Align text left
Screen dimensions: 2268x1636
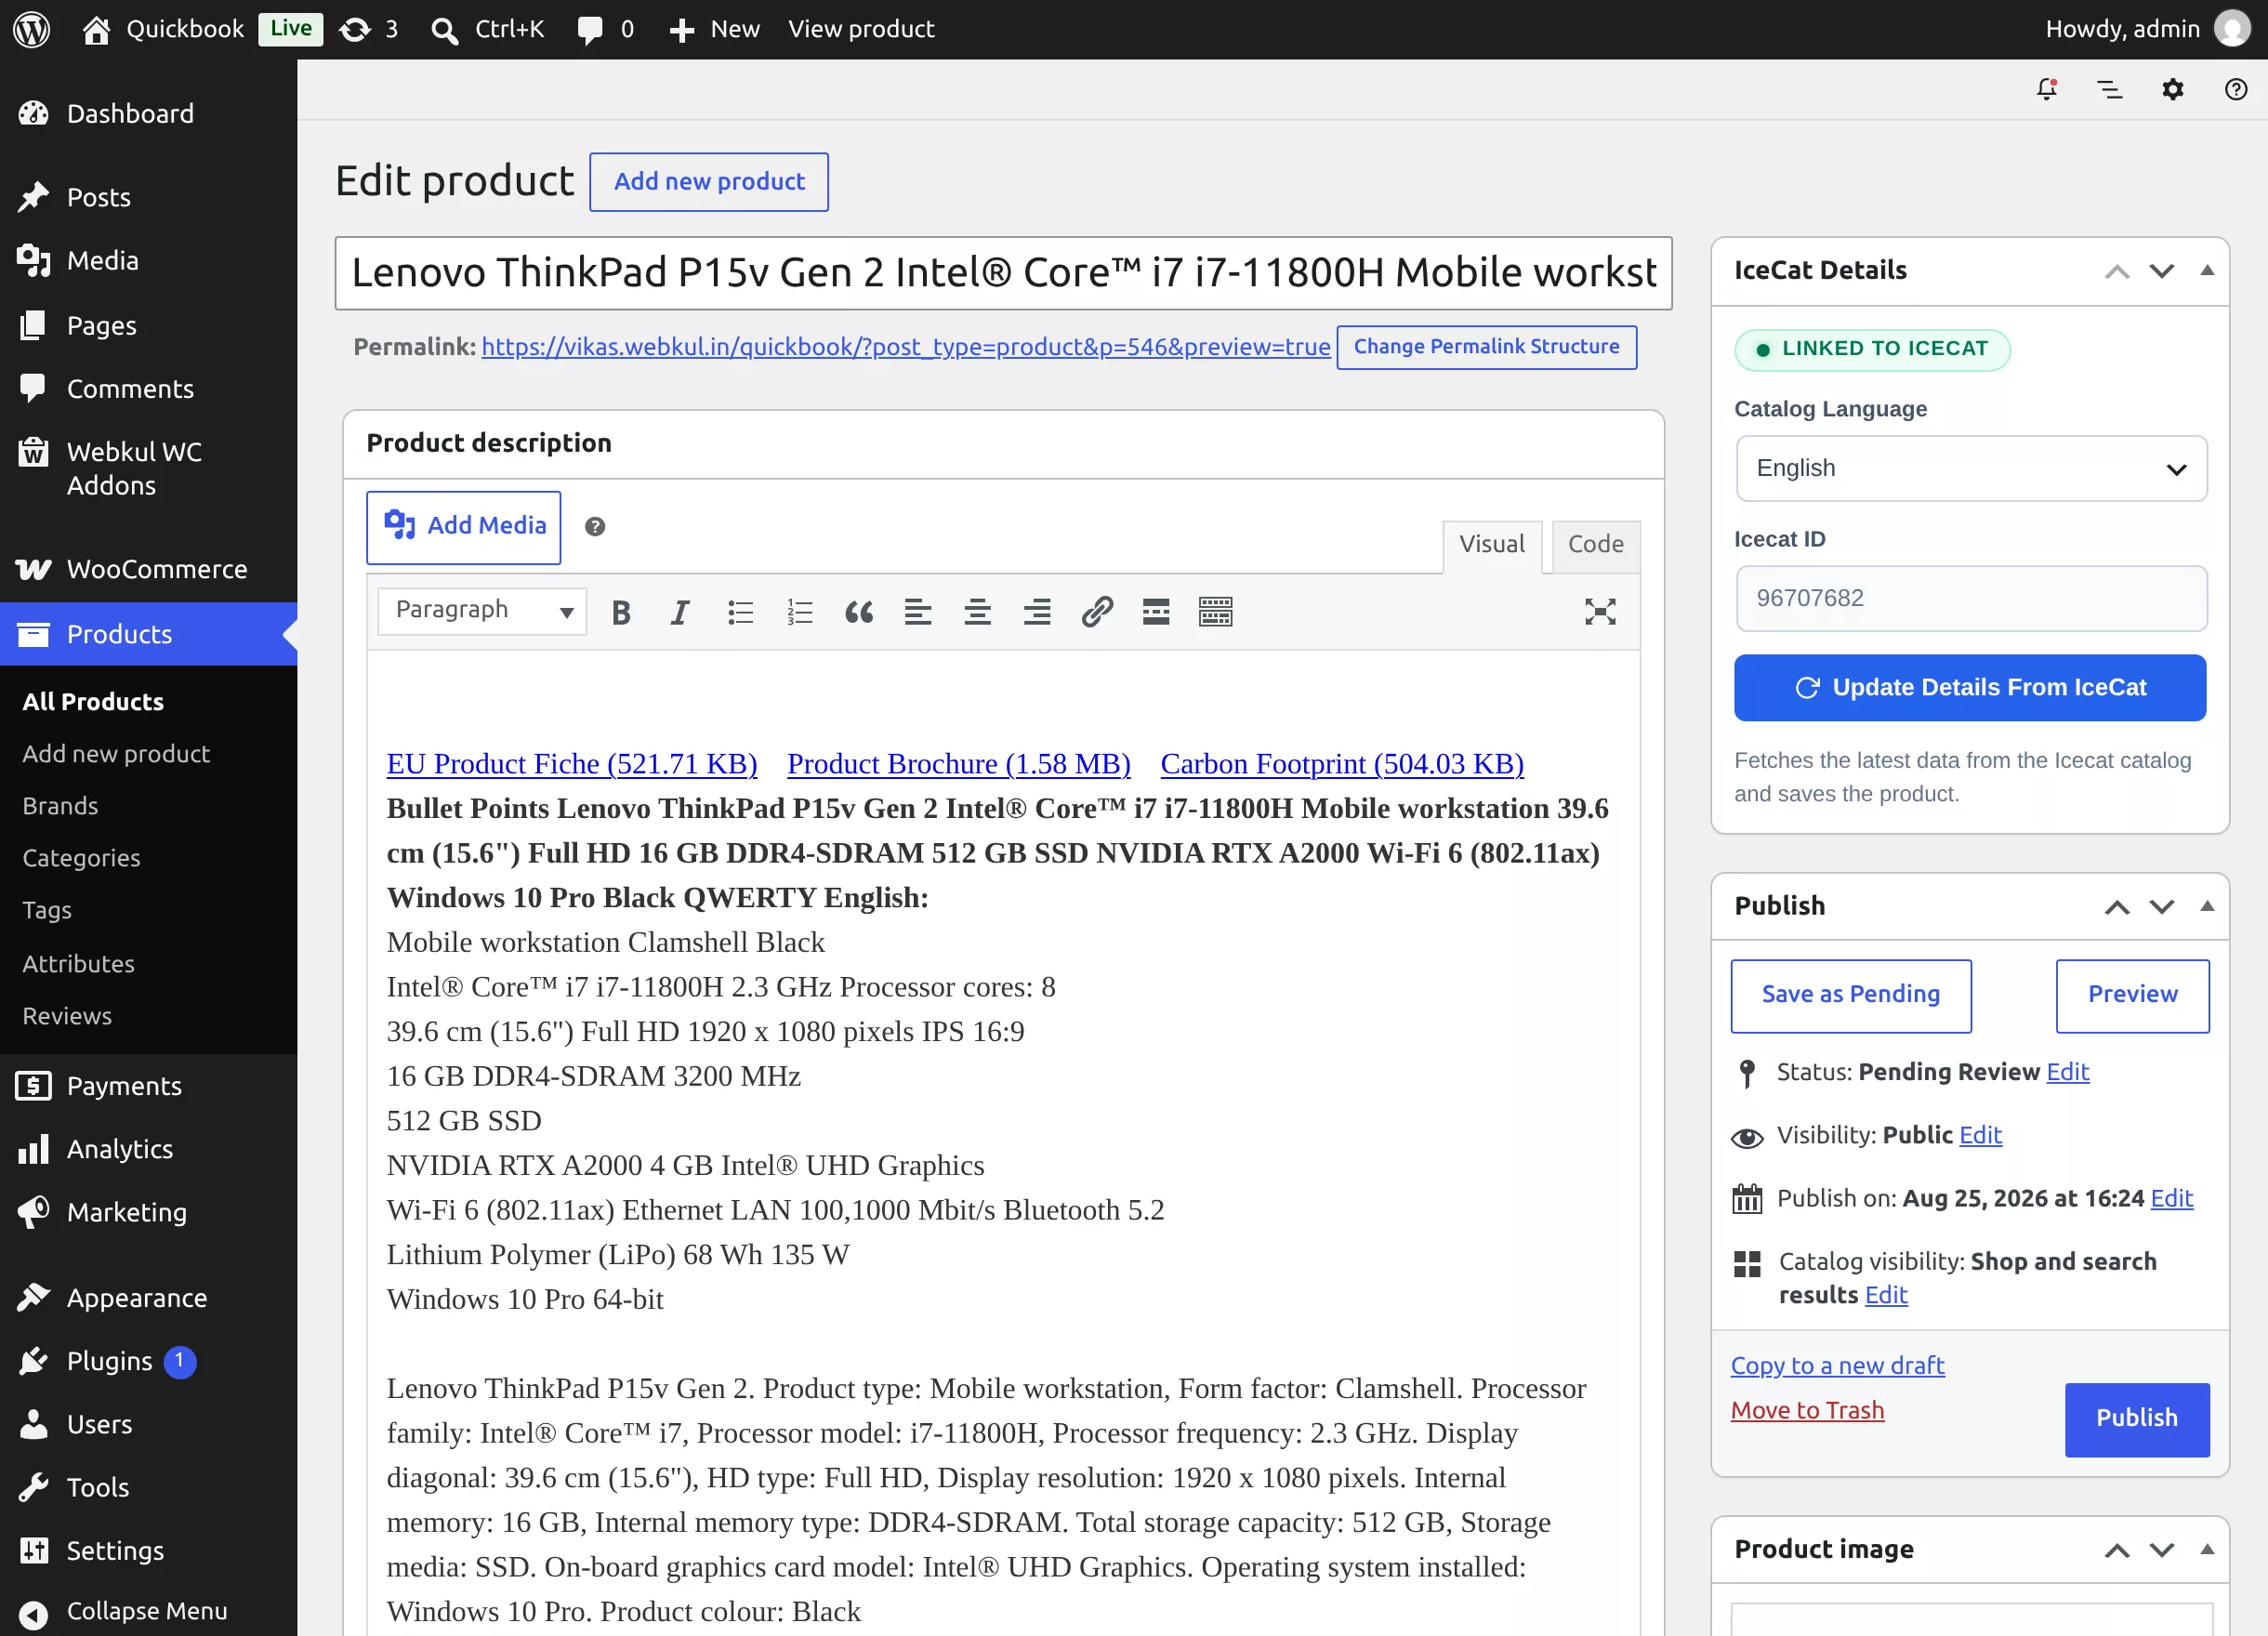tap(918, 612)
